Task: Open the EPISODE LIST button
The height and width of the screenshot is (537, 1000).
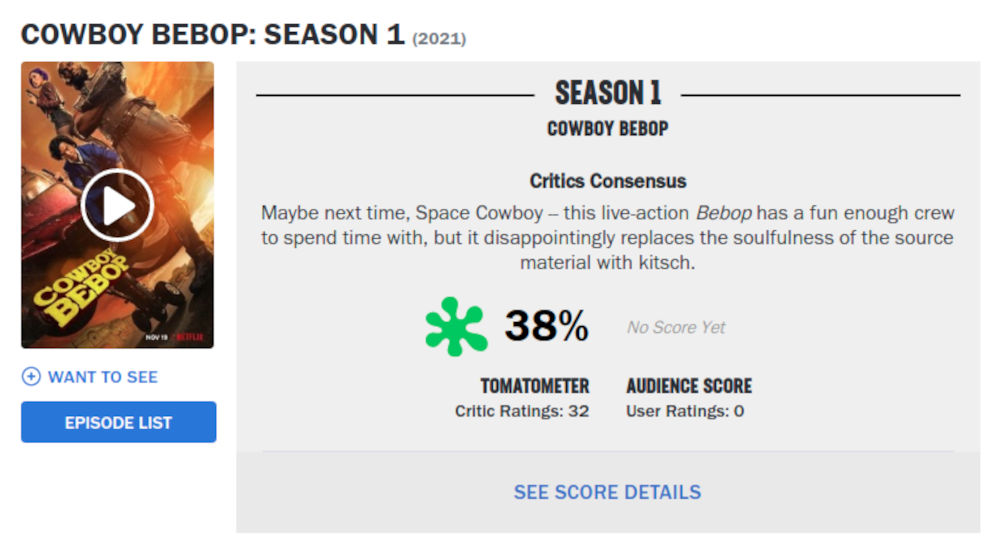Action: pos(118,422)
